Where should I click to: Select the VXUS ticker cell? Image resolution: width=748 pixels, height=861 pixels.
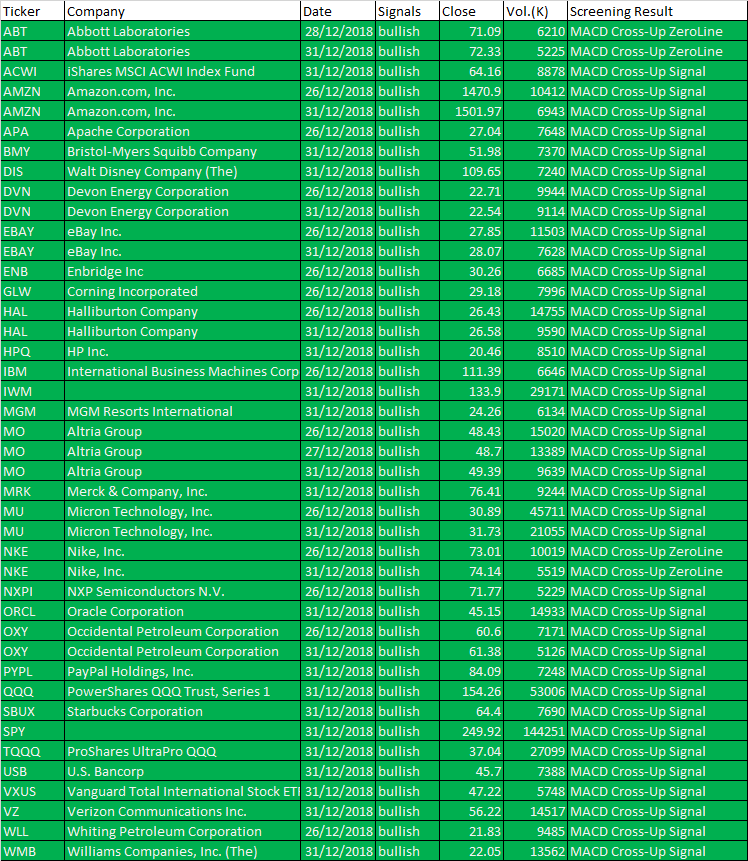point(32,791)
